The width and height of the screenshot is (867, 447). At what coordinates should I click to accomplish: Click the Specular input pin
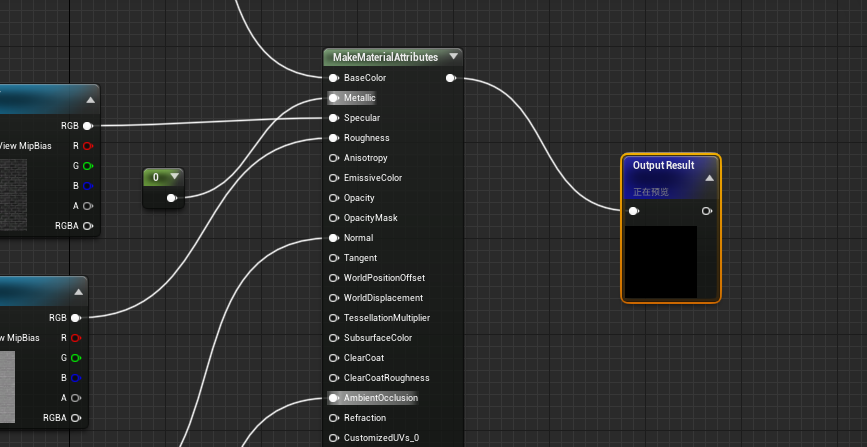point(333,118)
